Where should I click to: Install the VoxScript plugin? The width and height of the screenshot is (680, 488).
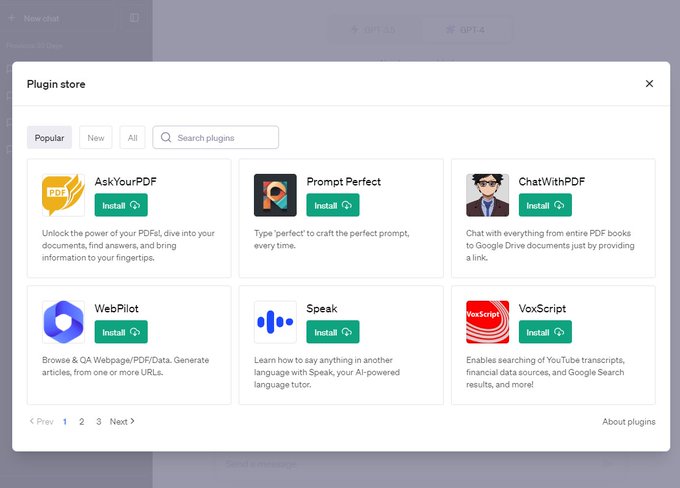click(545, 332)
